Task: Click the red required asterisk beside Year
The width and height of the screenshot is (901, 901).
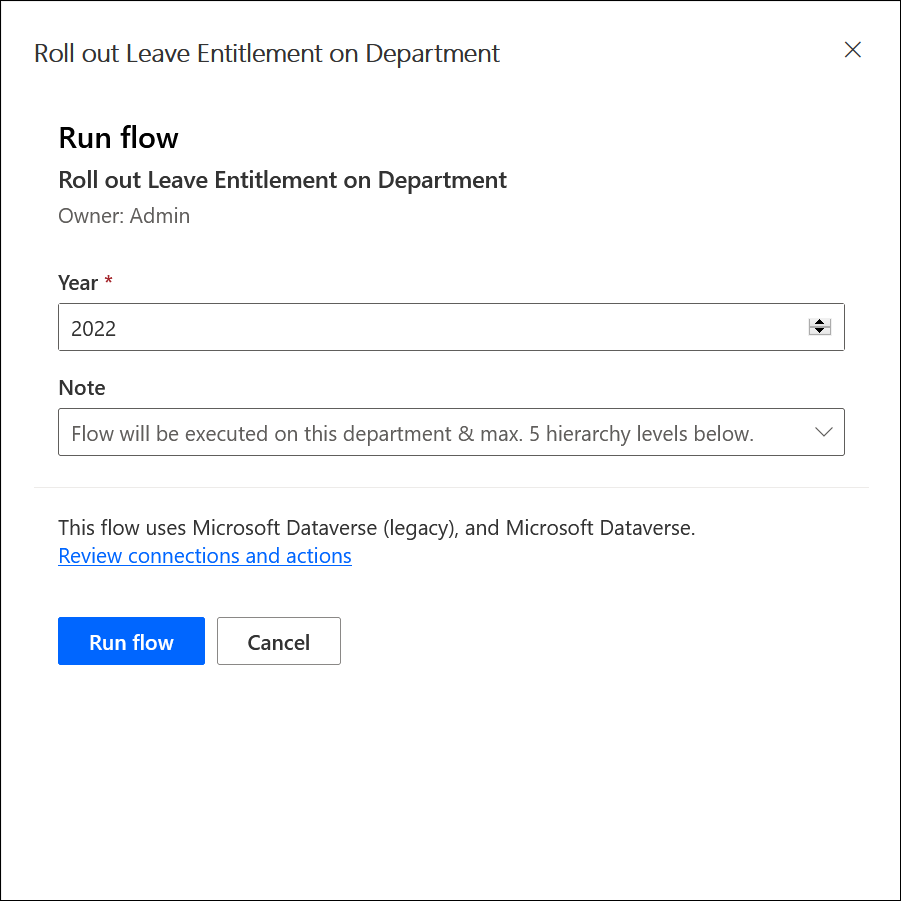Action: (x=109, y=282)
